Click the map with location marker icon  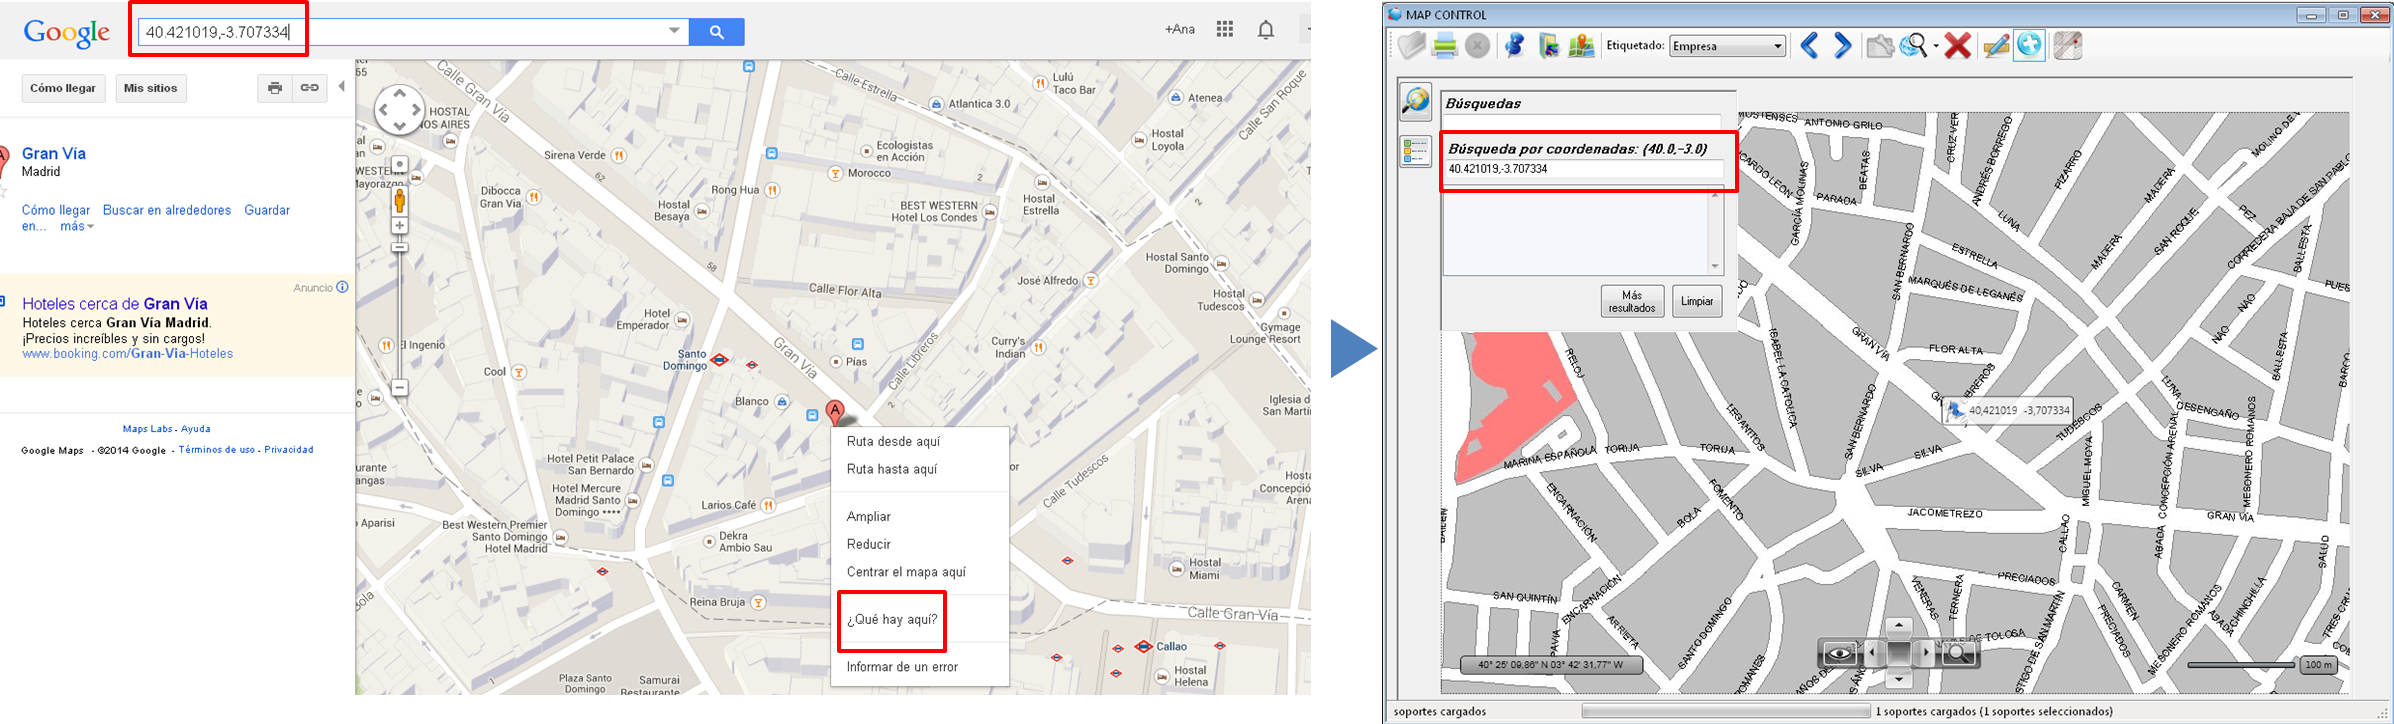pos(1581,46)
